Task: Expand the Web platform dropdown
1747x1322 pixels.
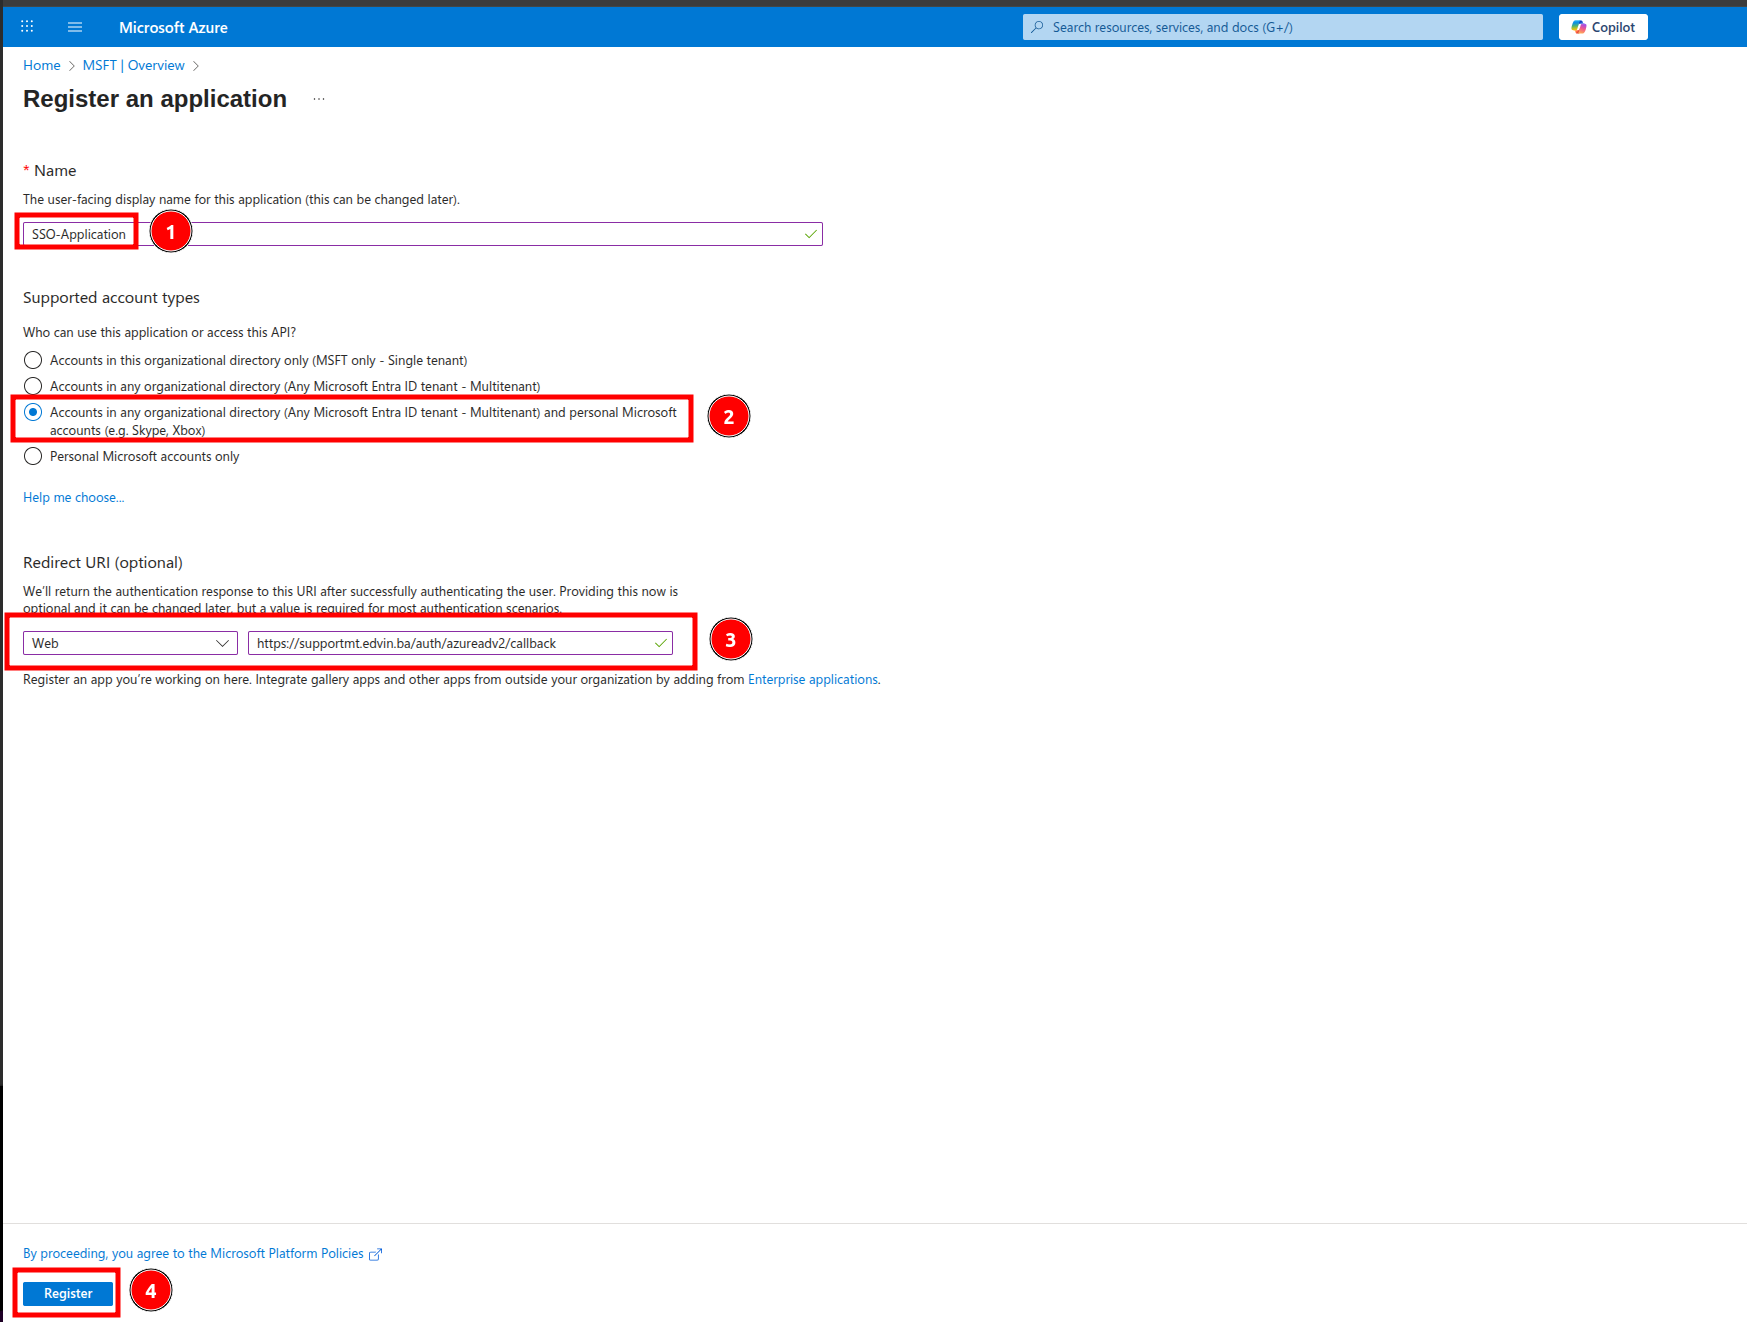Action: click(x=130, y=643)
